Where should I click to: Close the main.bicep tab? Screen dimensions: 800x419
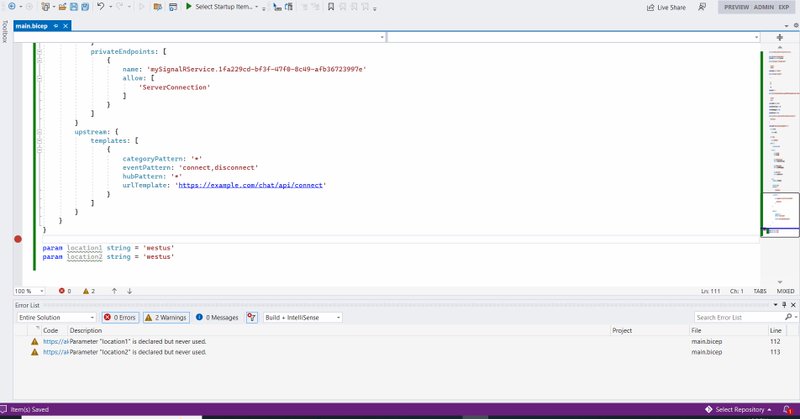[x=65, y=26]
